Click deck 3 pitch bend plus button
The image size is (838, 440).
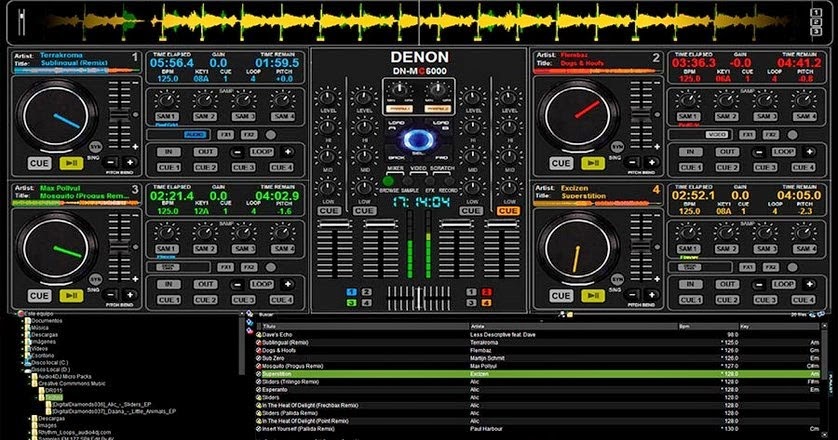tap(130, 295)
